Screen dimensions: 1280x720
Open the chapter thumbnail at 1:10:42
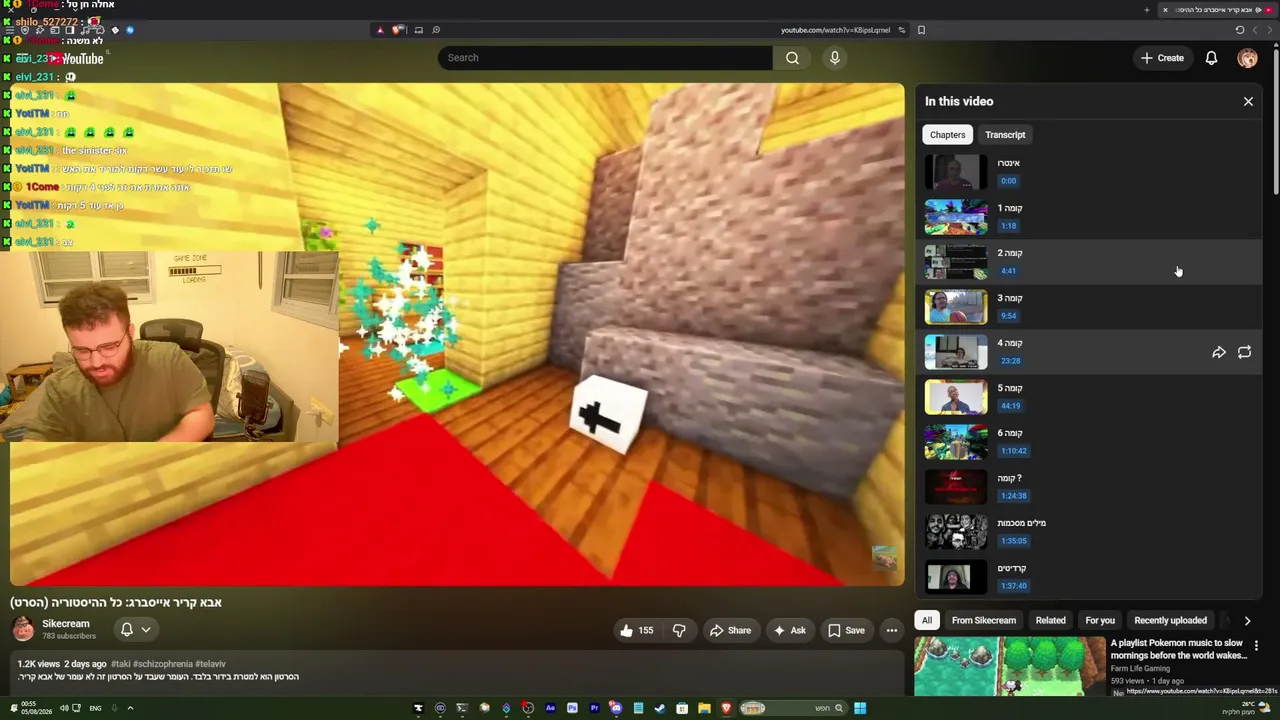coord(956,442)
